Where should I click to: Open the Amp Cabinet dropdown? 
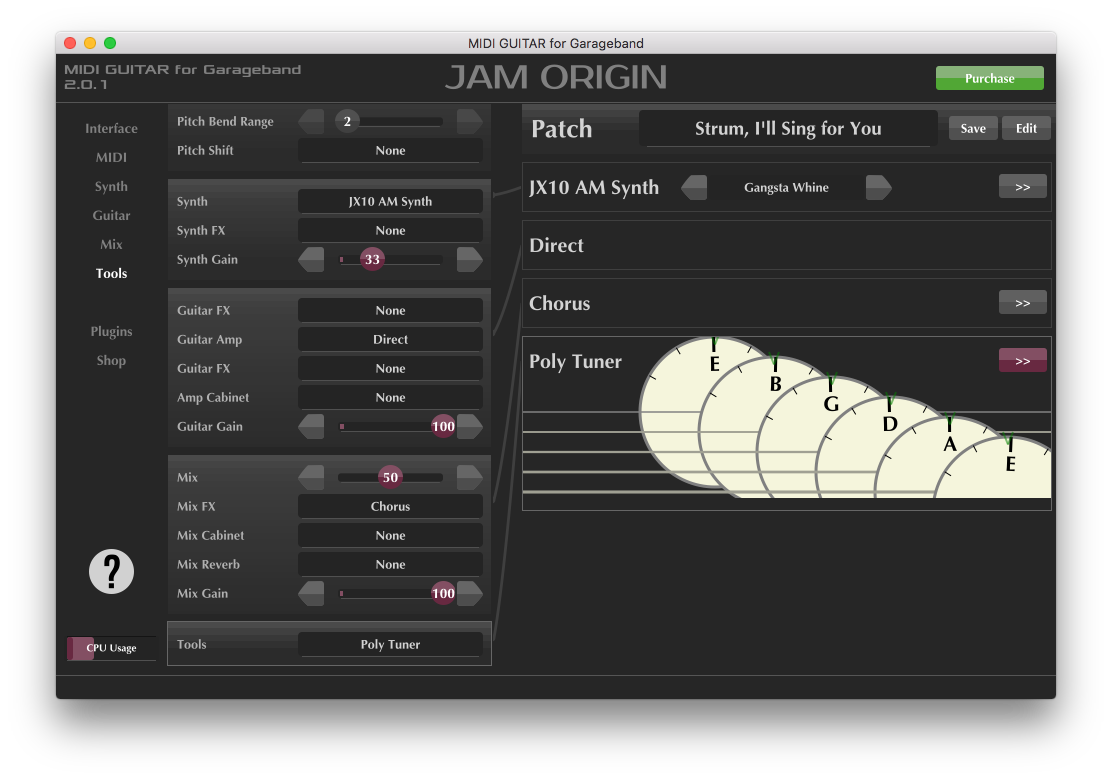(x=390, y=397)
